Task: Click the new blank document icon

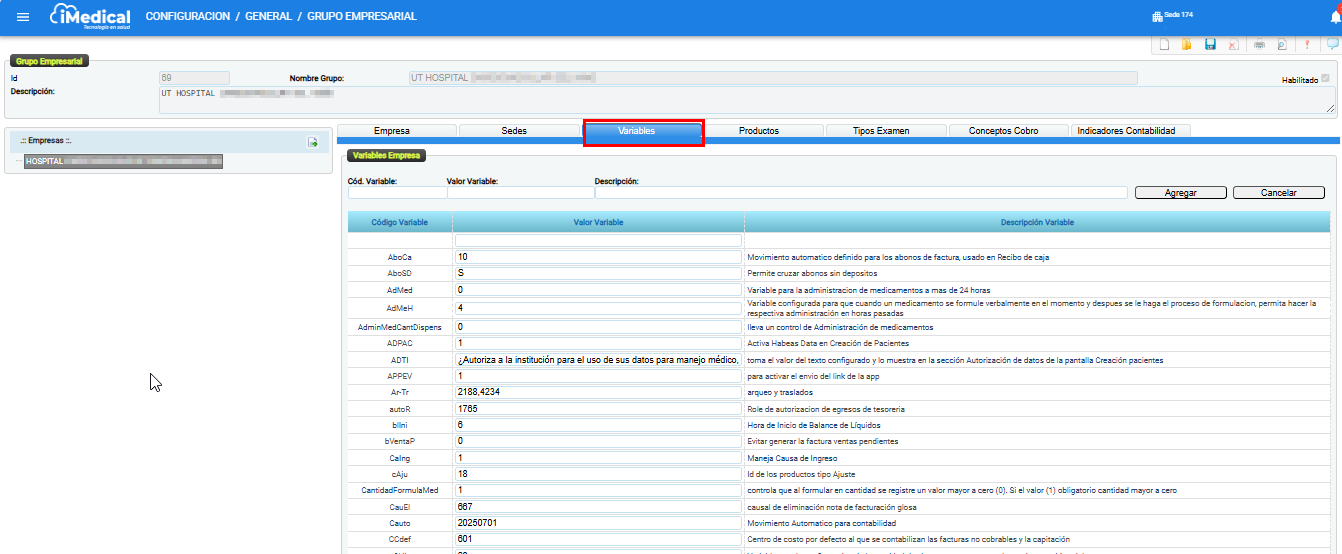Action: (x=1164, y=44)
